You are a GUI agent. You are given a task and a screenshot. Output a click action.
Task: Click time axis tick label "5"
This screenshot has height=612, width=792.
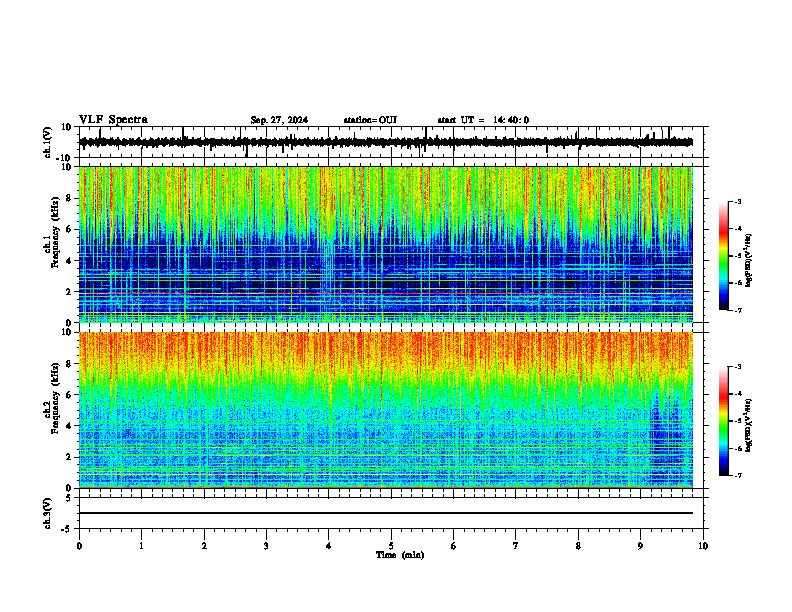(x=391, y=546)
